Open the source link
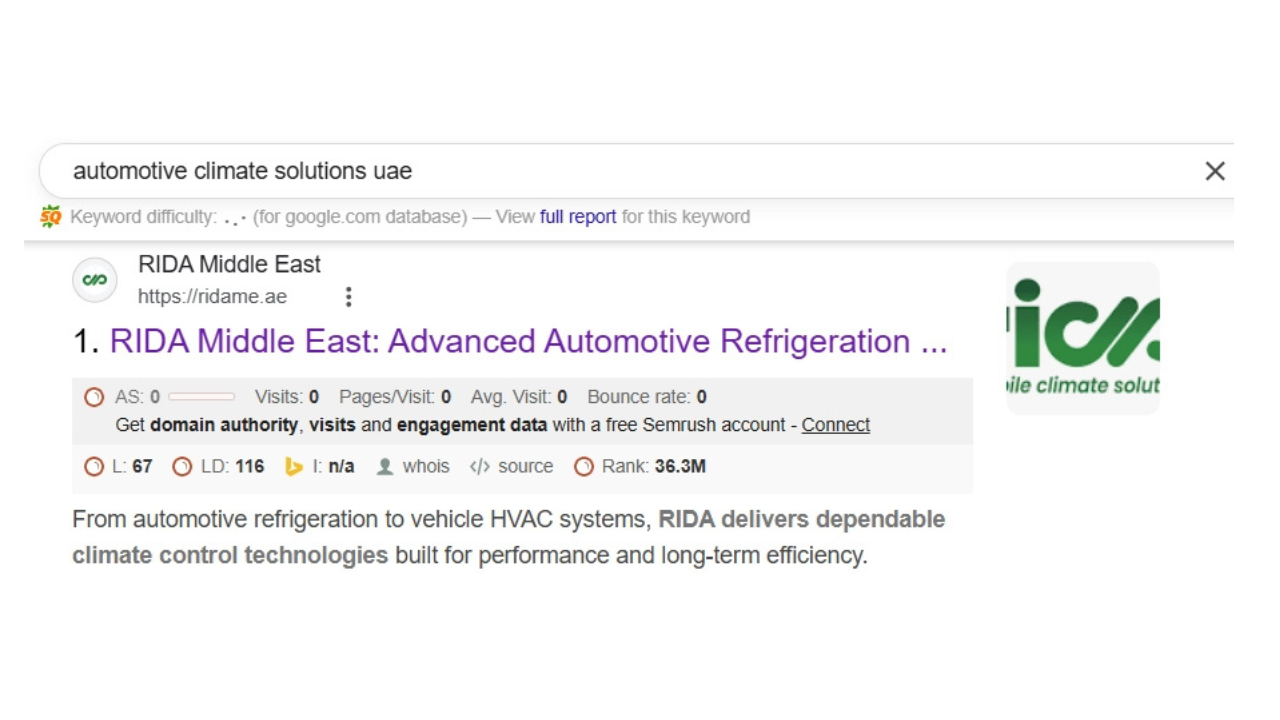 point(526,467)
